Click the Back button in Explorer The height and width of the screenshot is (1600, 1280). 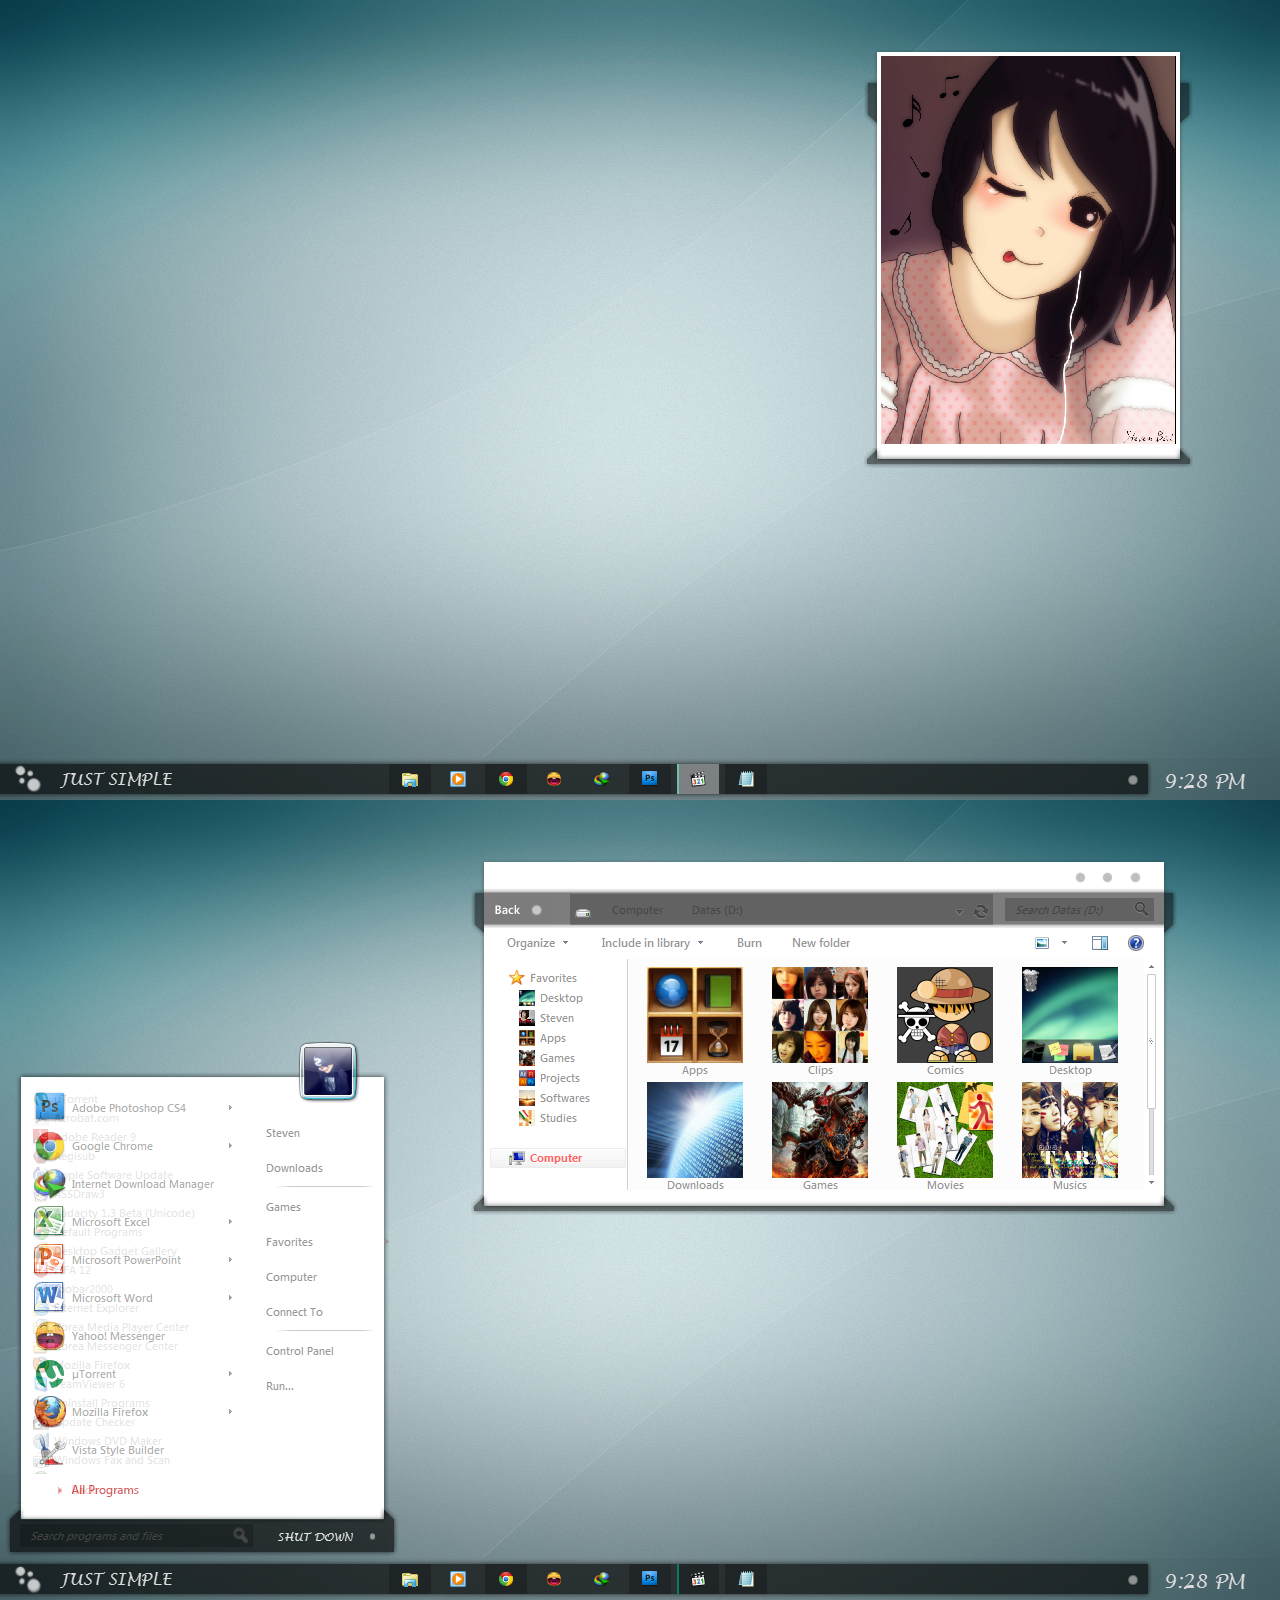pyautogui.click(x=507, y=910)
